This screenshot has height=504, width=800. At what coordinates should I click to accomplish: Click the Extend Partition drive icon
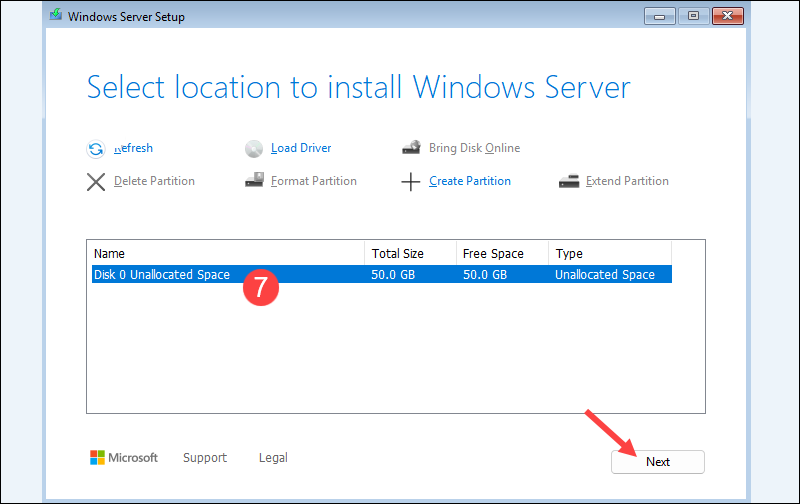click(569, 181)
